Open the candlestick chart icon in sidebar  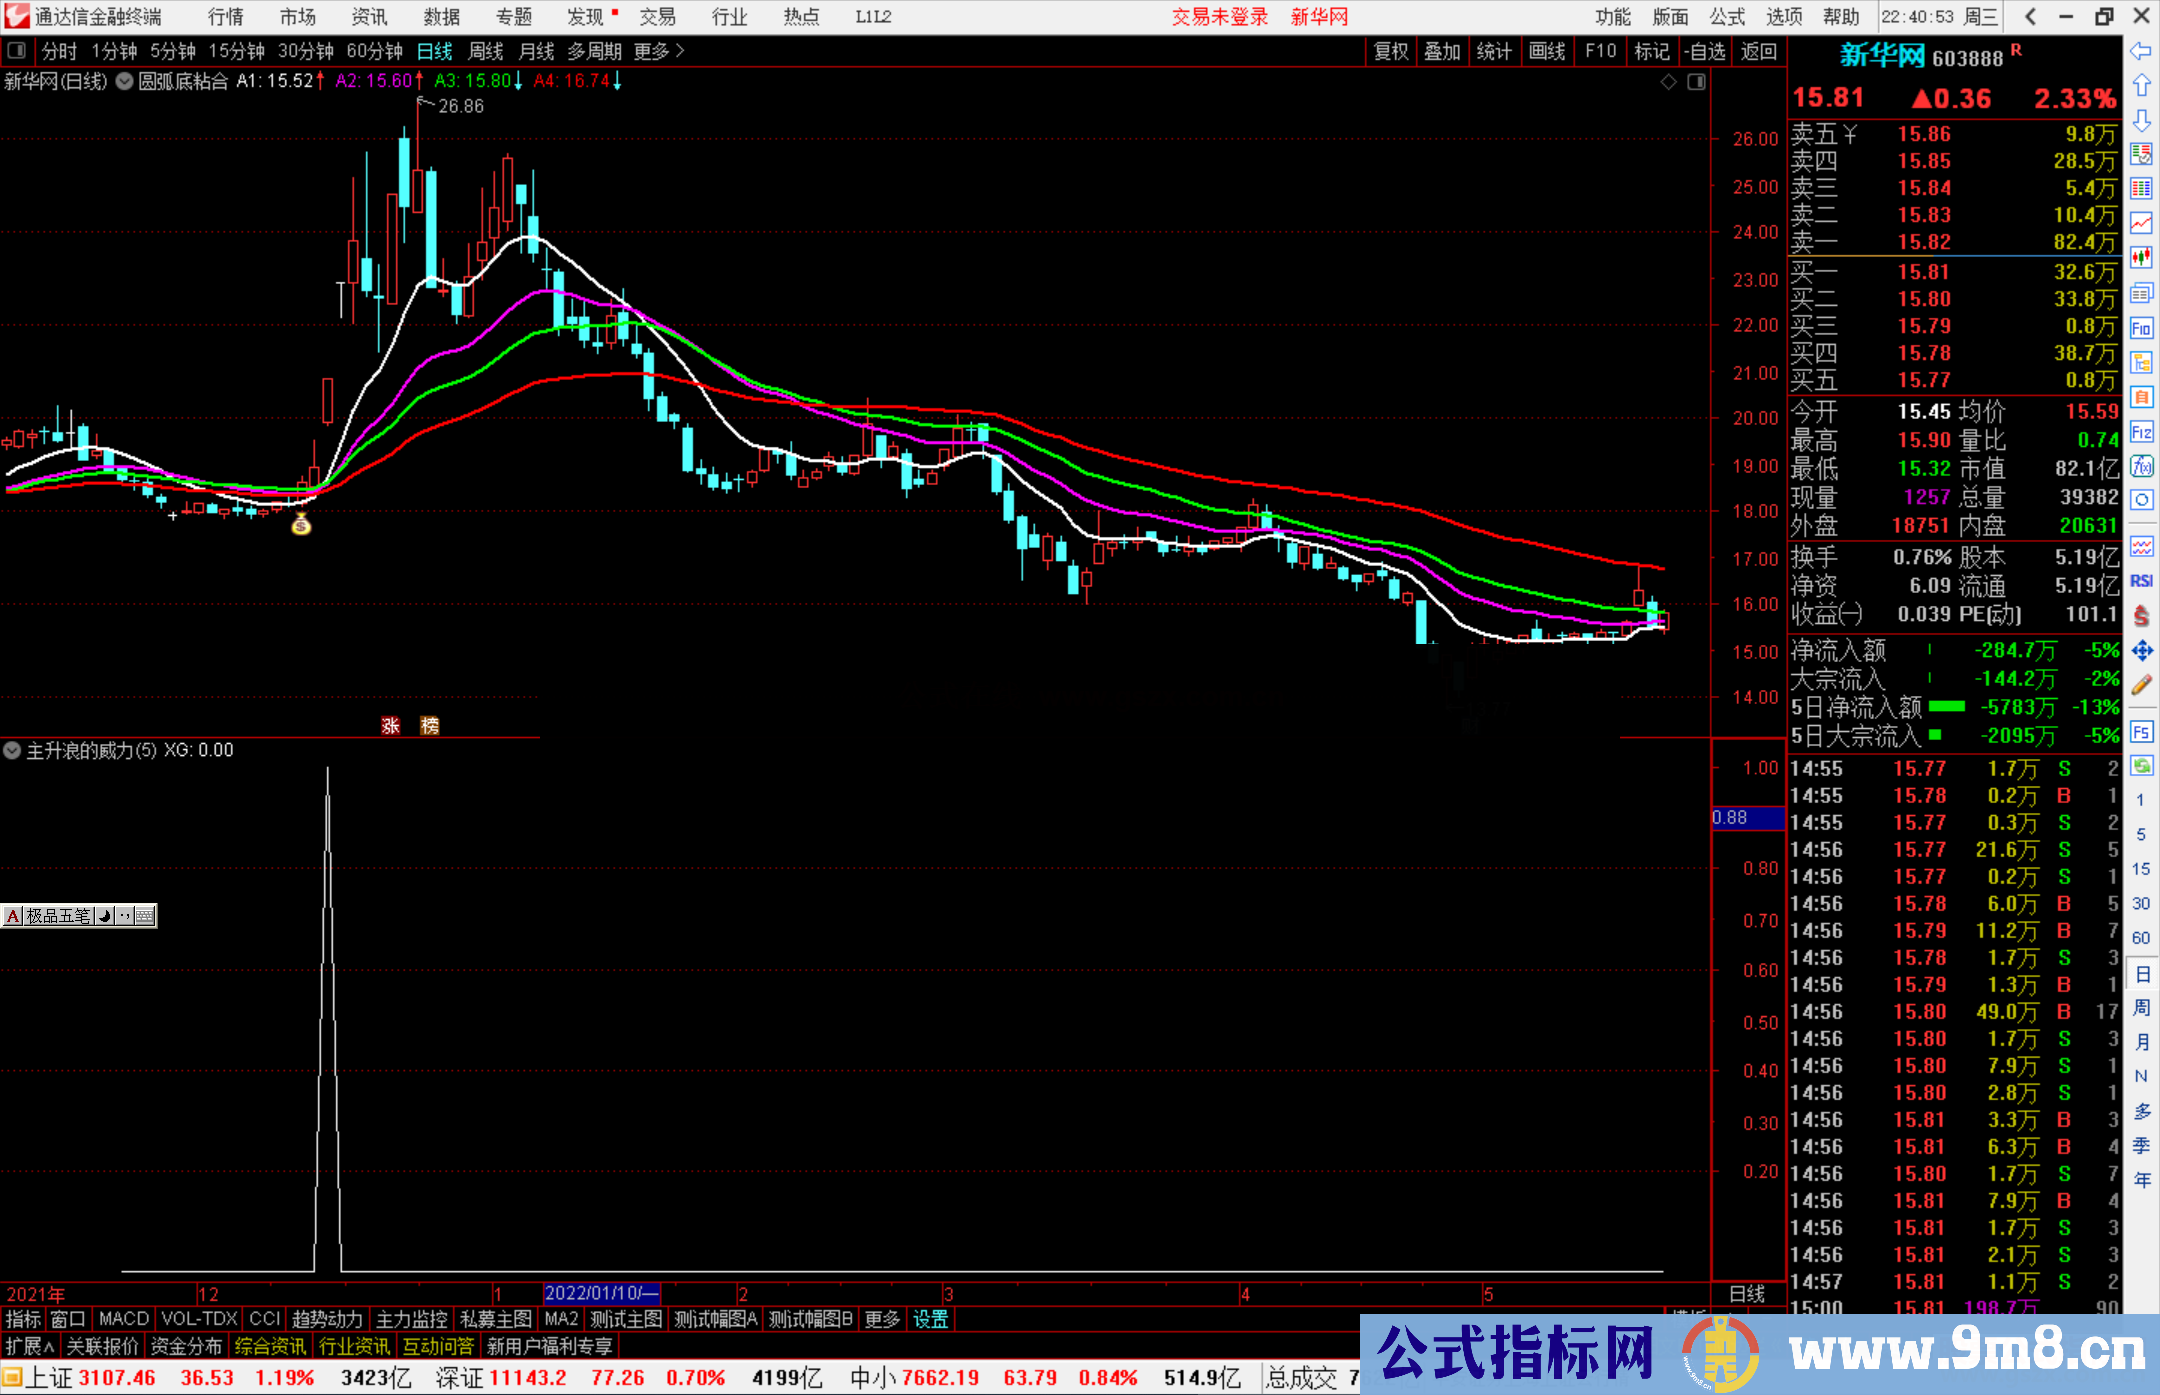click(x=2141, y=258)
